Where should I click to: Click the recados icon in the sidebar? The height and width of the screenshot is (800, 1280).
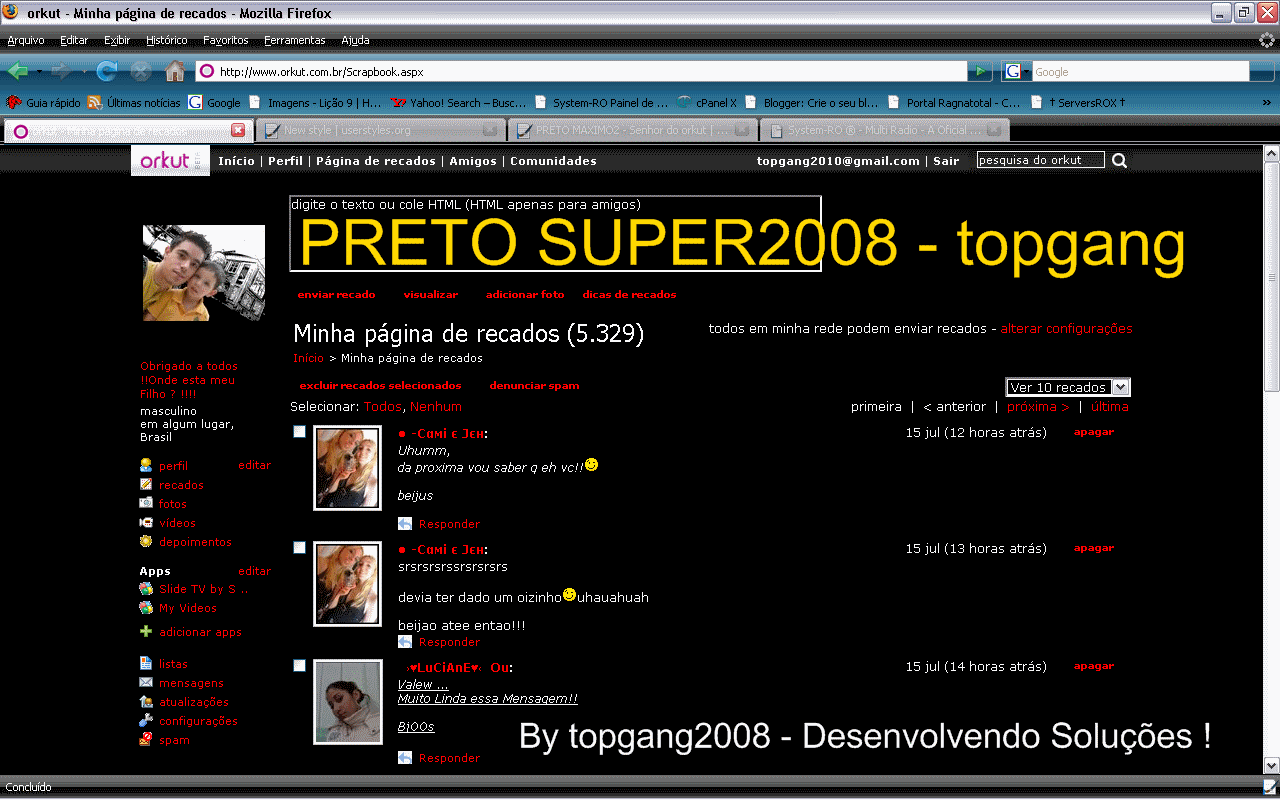[x=146, y=484]
